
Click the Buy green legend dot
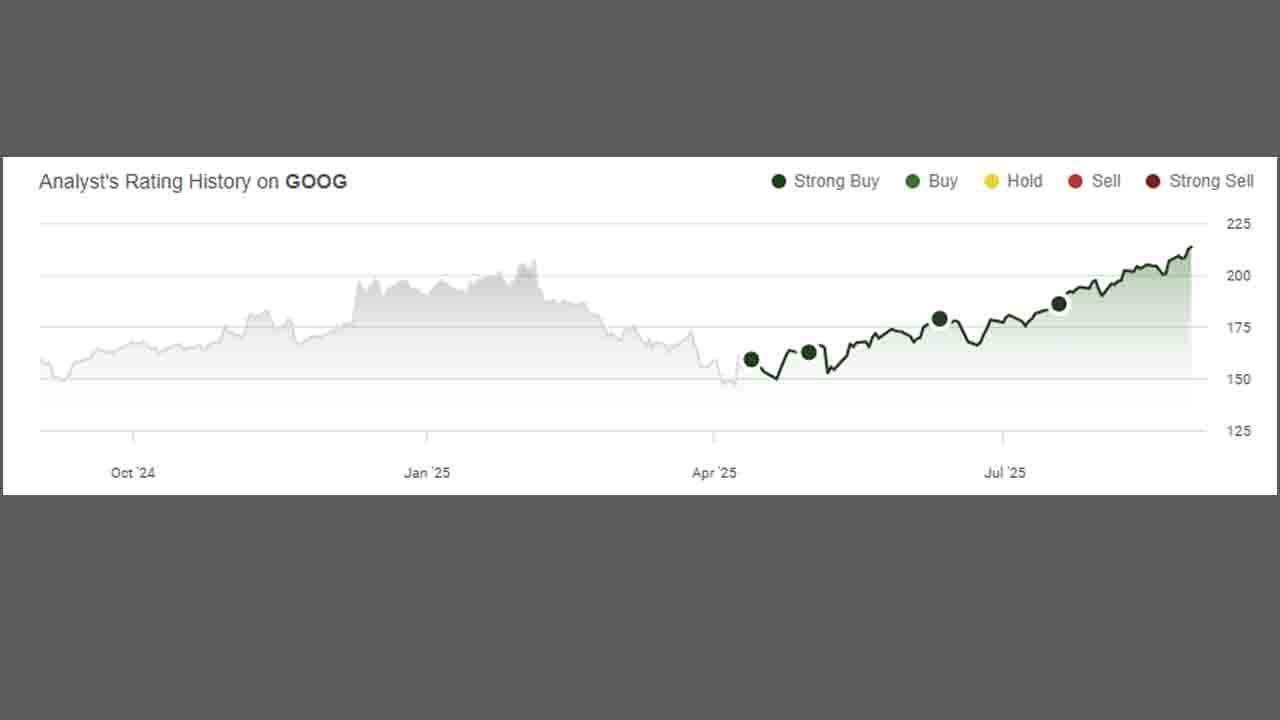click(x=913, y=181)
